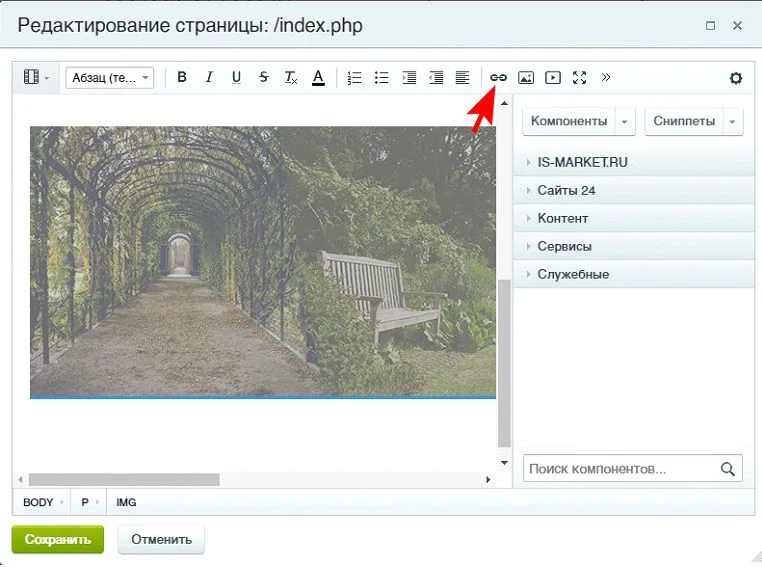This screenshot has height=567, width=762.
Task: Insert a bulleted list
Action: pyautogui.click(x=381, y=78)
